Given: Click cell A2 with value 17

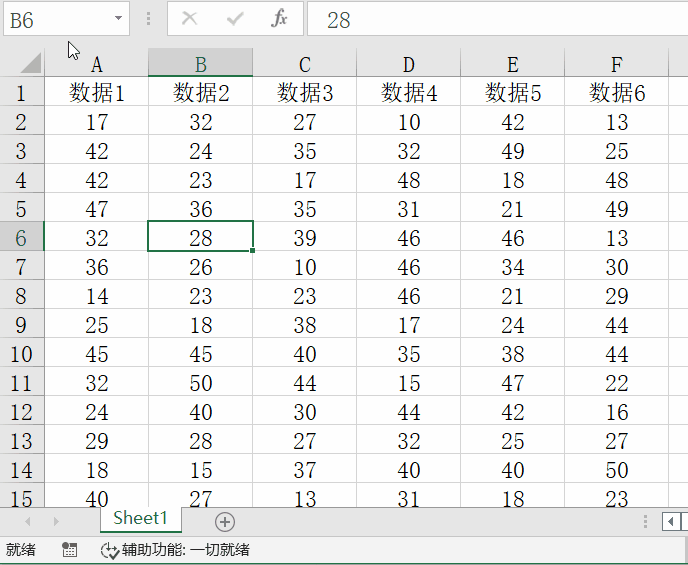Looking at the screenshot, I should point(97,121).
